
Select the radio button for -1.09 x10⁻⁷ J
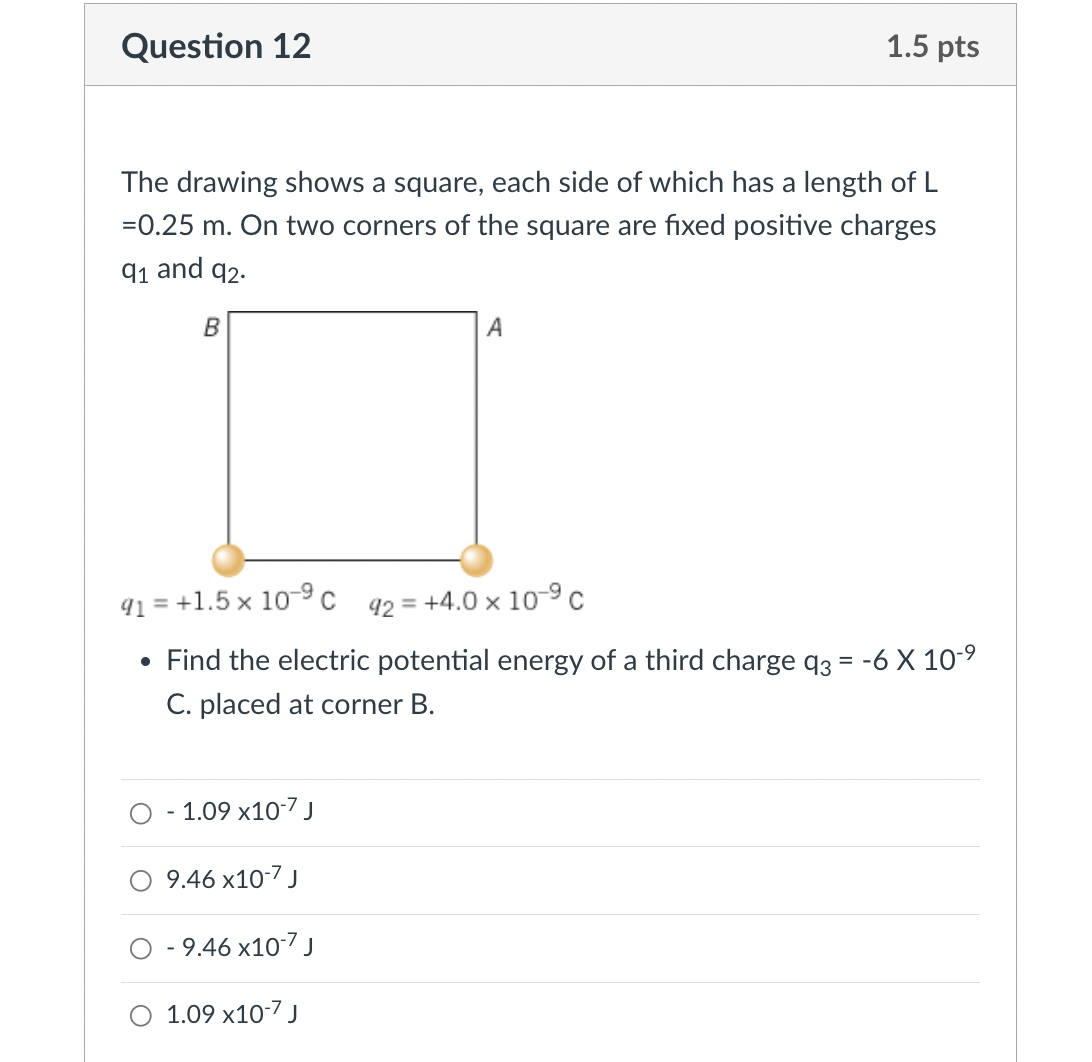tap(141, 814)
